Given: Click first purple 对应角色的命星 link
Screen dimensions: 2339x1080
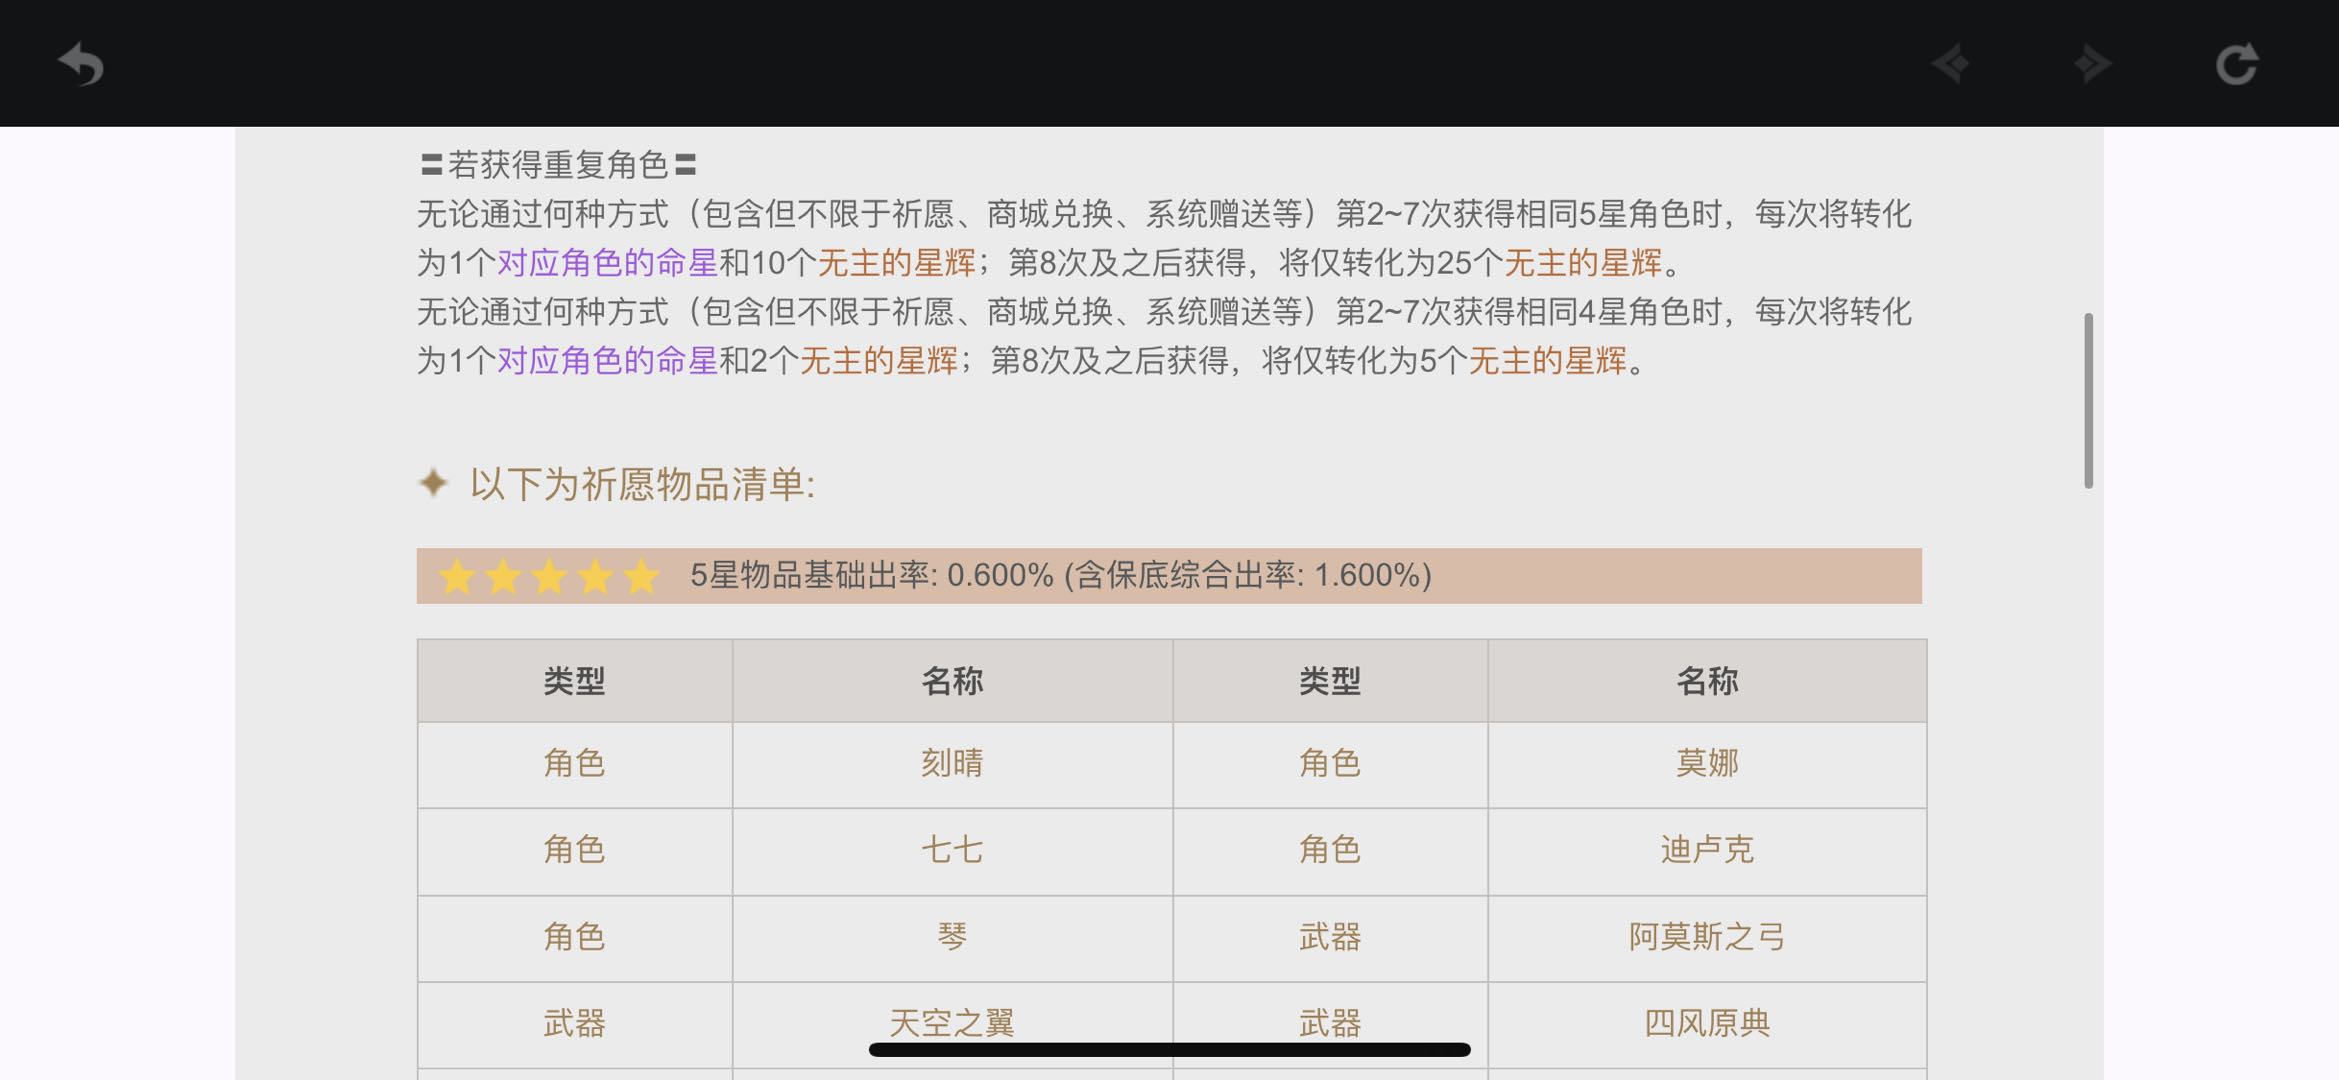Looking at the screenshot, I should 607,263.
